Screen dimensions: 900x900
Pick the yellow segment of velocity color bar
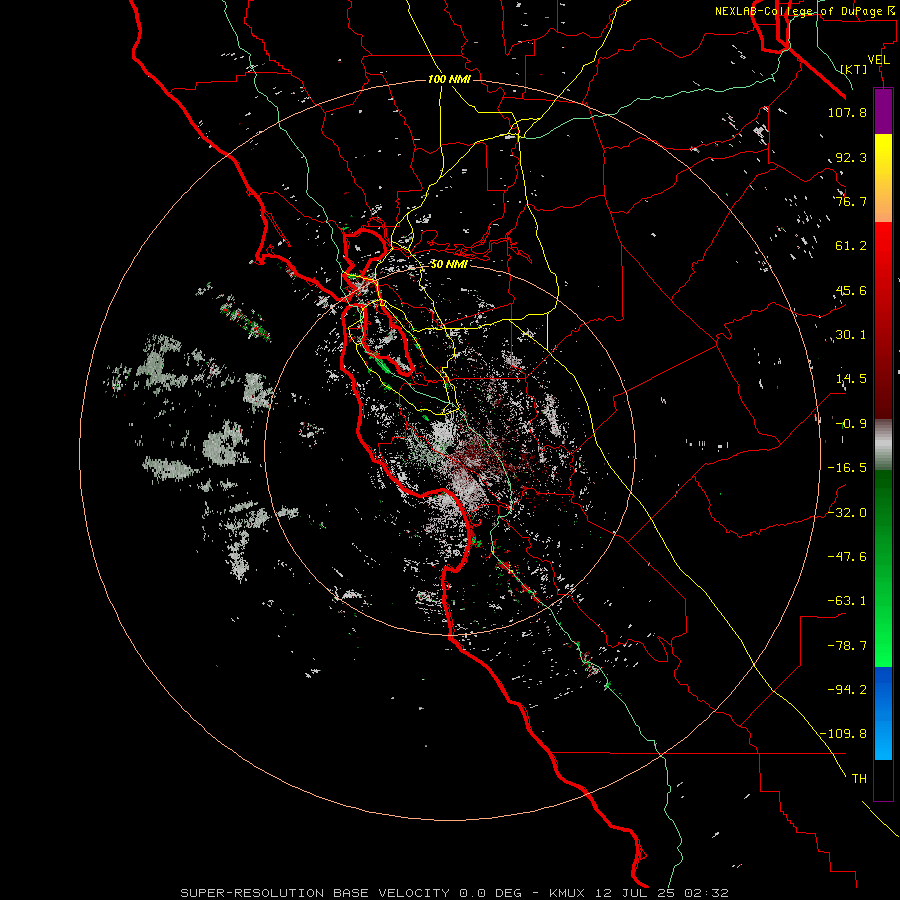[x=883, y=178]
